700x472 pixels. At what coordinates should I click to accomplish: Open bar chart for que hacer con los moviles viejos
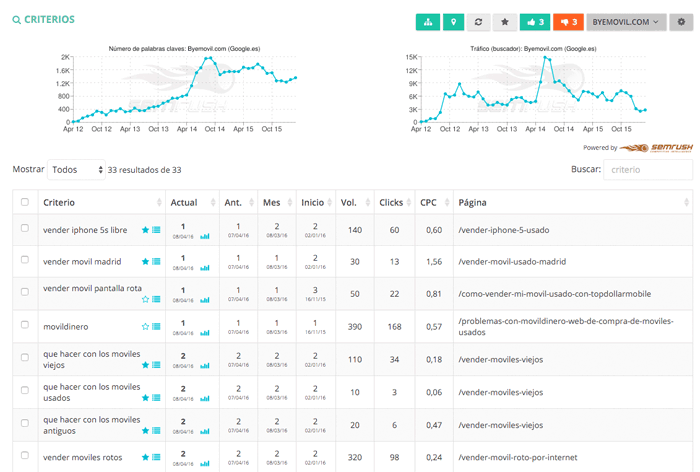(205, 366)
